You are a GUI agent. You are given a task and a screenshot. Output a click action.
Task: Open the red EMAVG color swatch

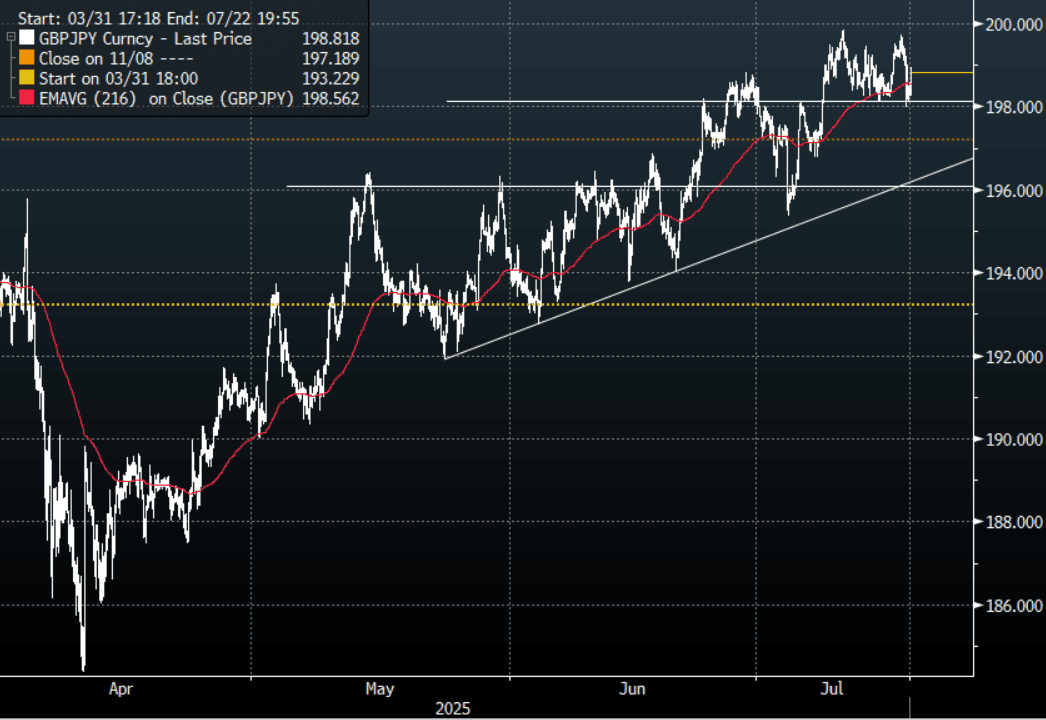click(26, 98)
